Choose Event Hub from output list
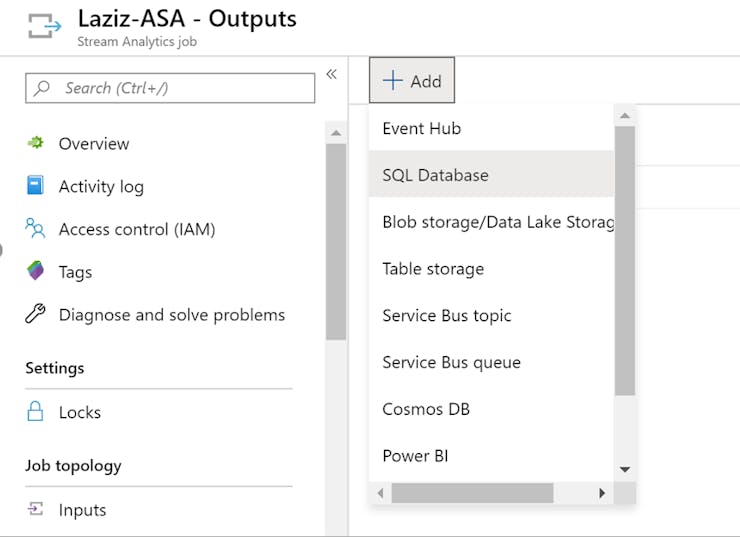The width and height of the screenshot is (740, 537). (421, 128)
